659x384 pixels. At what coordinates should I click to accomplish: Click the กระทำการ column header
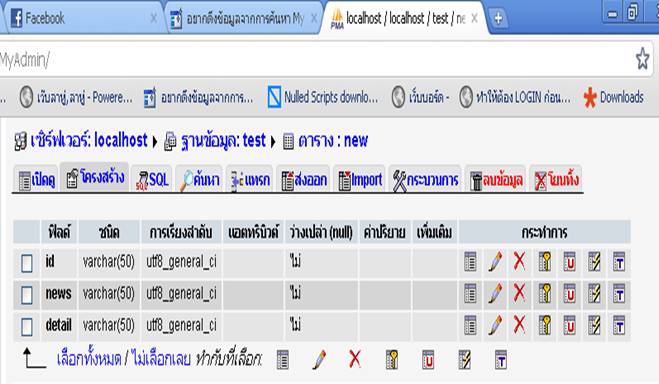(x=544, y=232)
